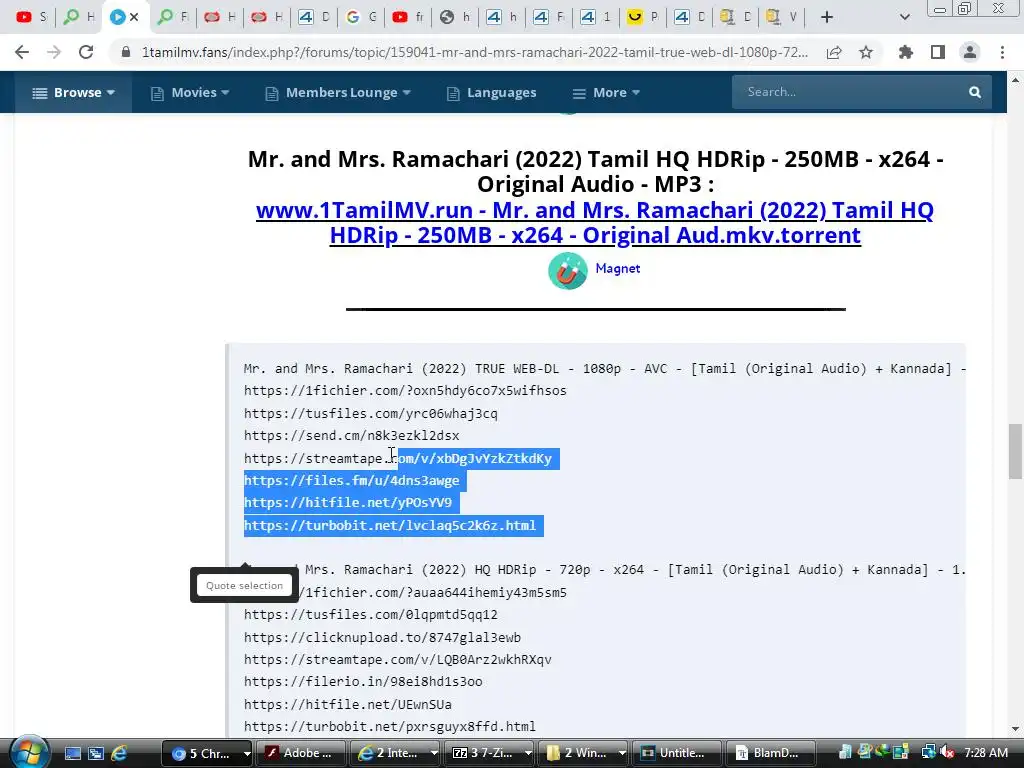Click the highlighted hitfile yPOsYV9 URL text
The width and height of the screenshot is (1024, 768).
[x=347, y=503]
